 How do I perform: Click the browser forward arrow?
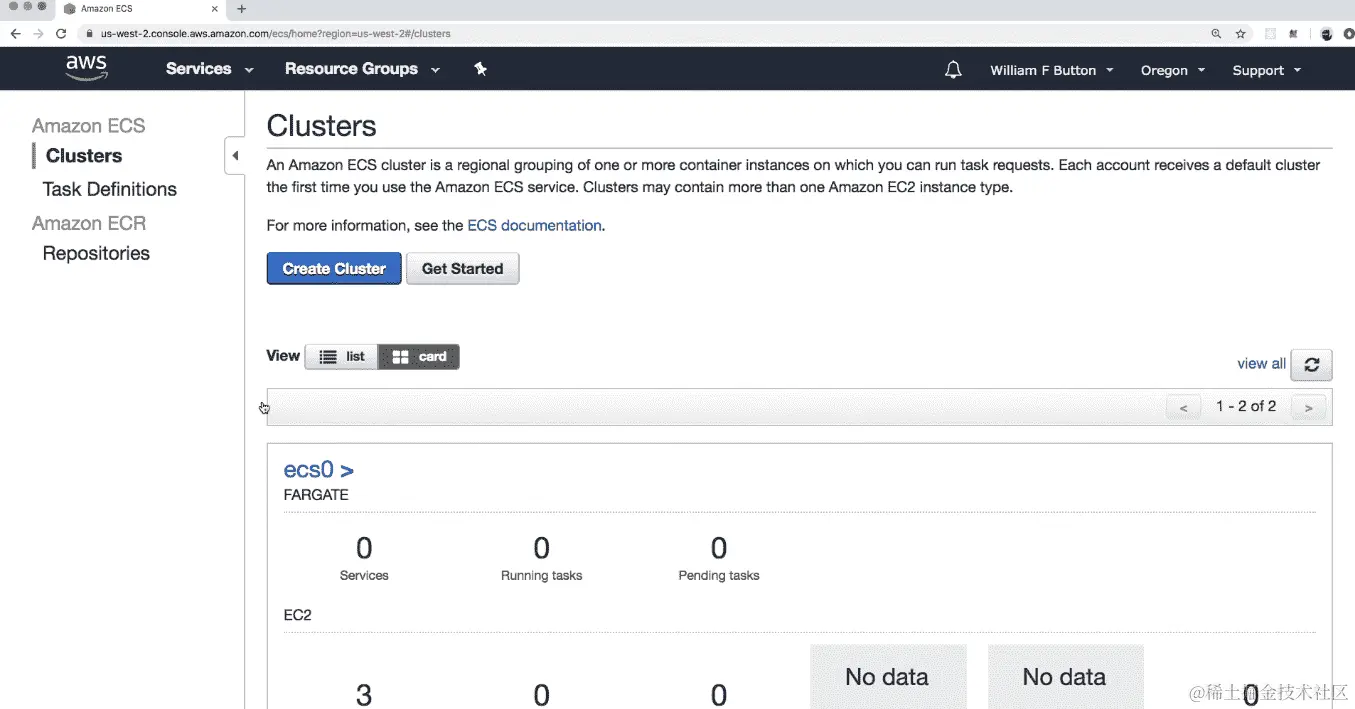point(38,33)
